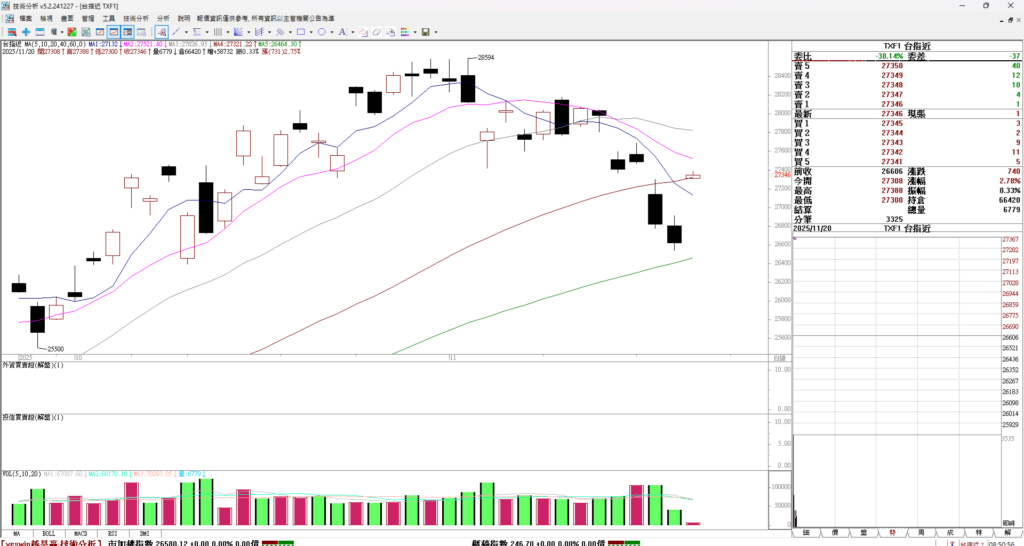Screen dimensions: 1024x546
Task: Click the blue crosshair plus toolbar icon
Action: 26,32
